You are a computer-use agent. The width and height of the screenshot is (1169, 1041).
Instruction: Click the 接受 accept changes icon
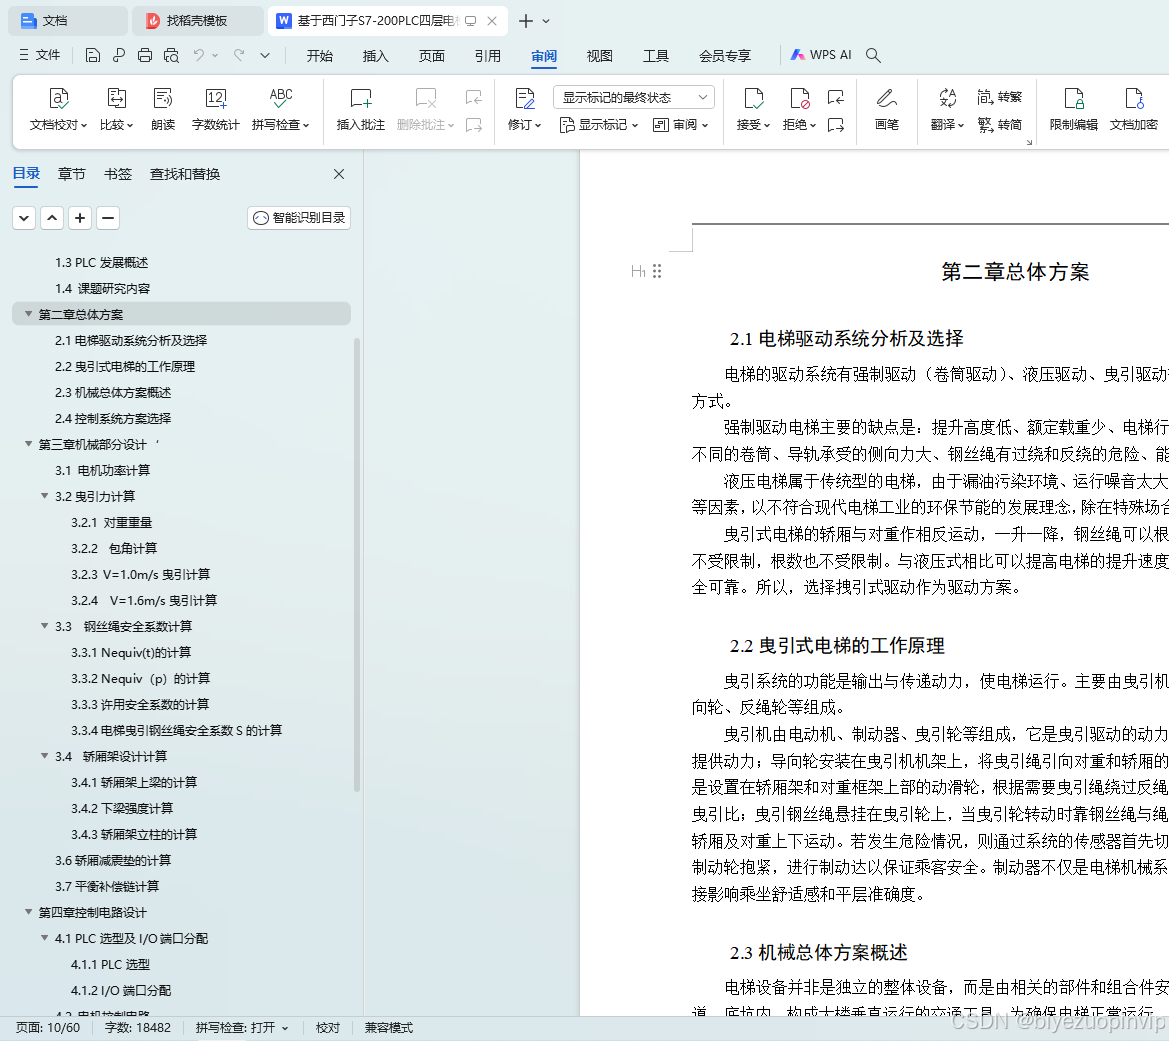coord(754,98)
